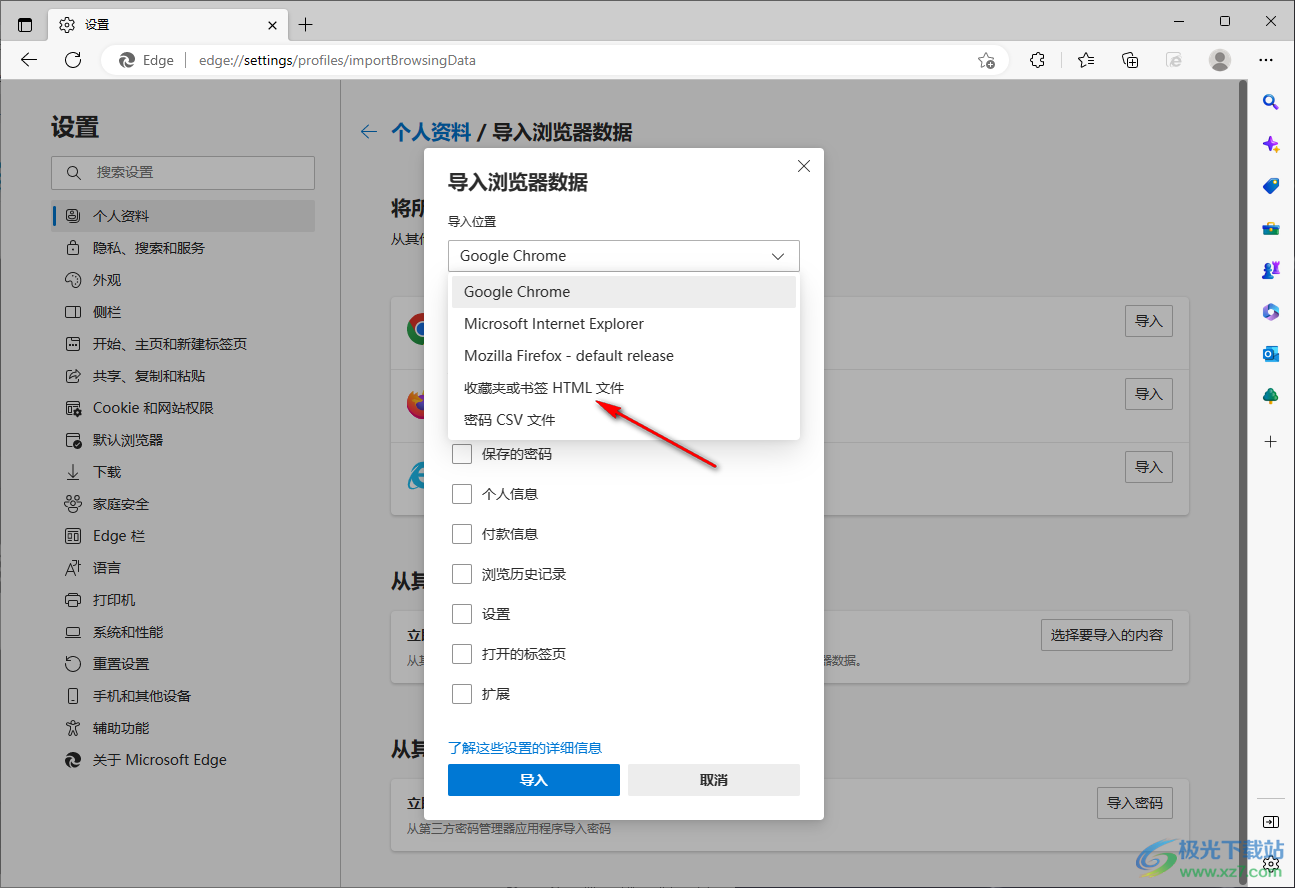
Task: Open Collections icon in toolbar
Action: (x=1130, y=60)
